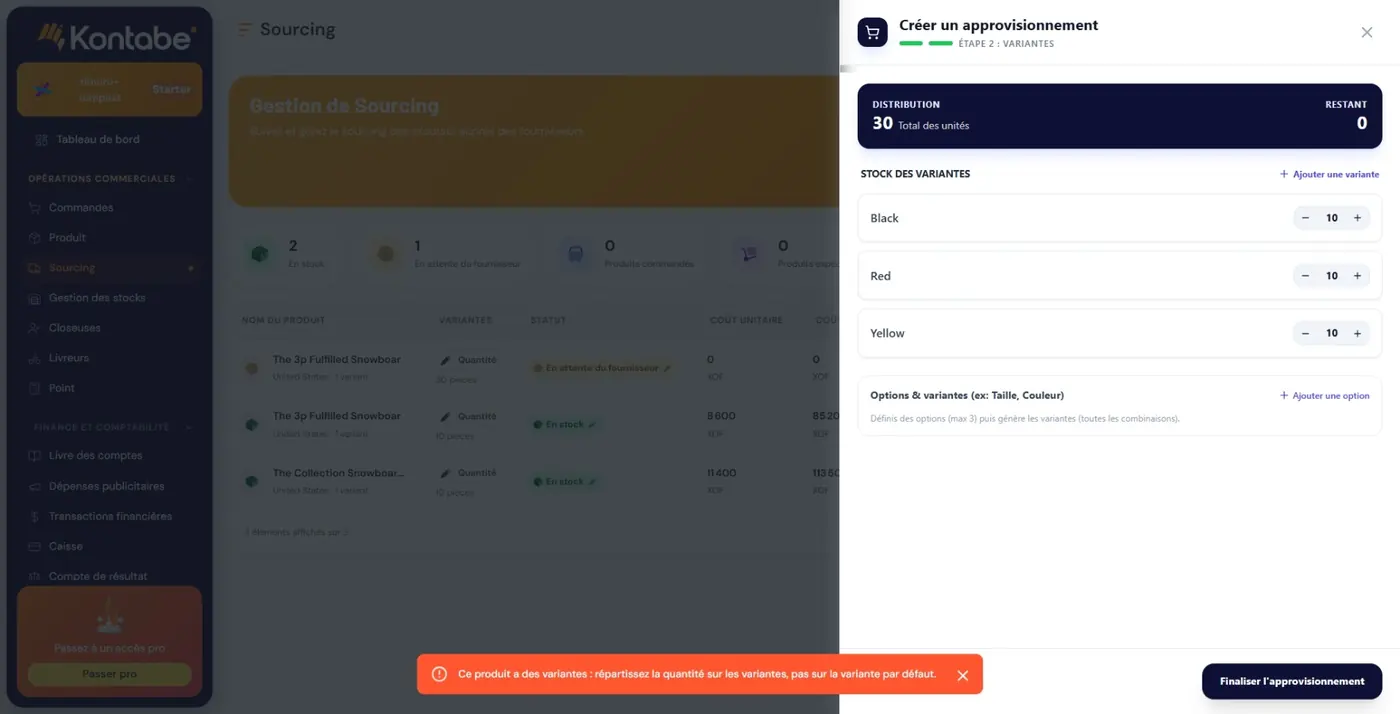Close the Créer un approvisionnement panel
The width and height of the screenshot is (1400, 714).
point(1367,32)
